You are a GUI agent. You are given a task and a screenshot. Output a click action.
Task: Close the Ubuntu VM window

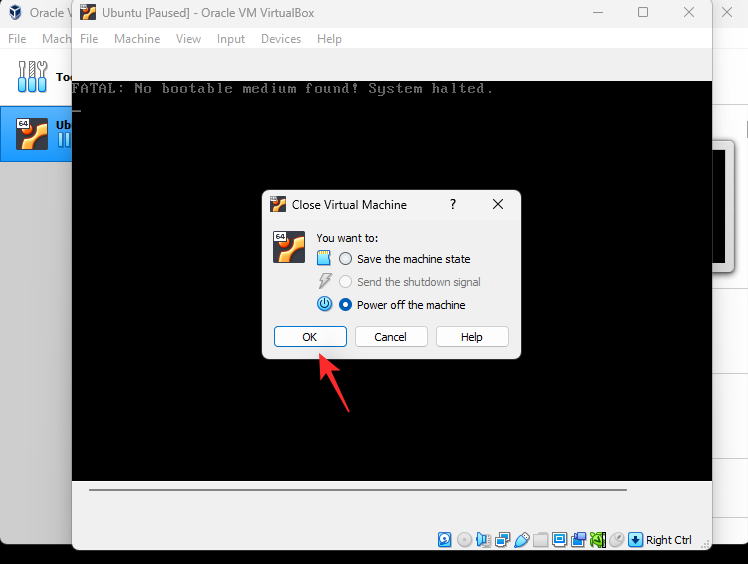point(689,12)
